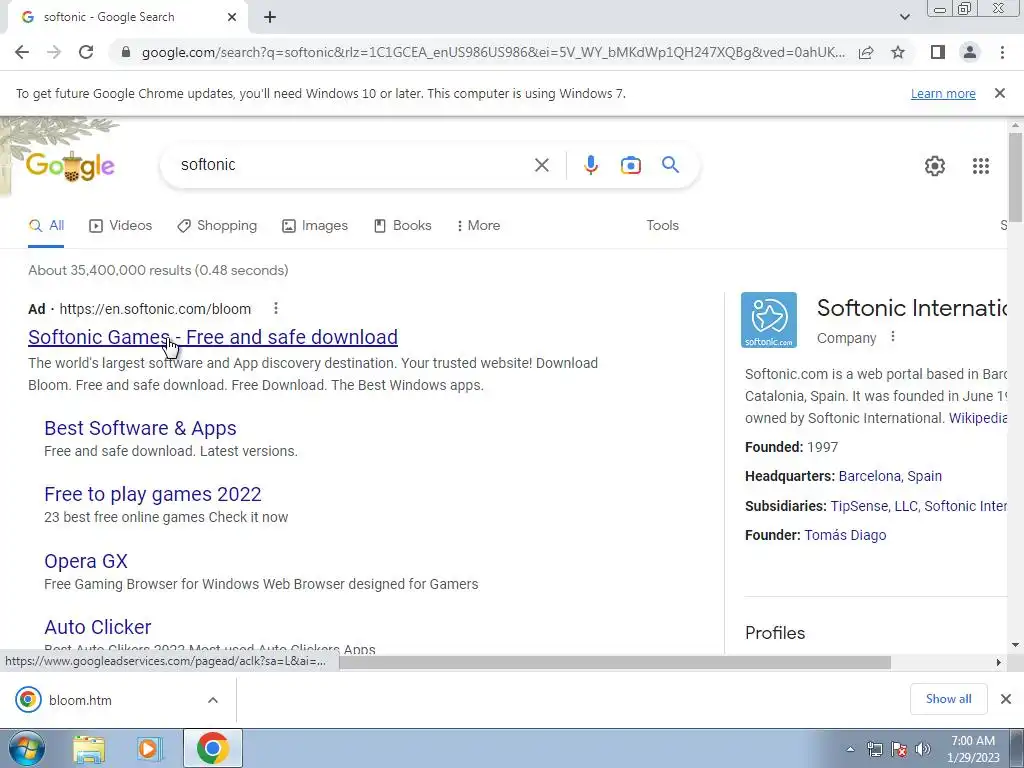Dismiss the Chrome update notification bar
The height and width of the screenshot is (768, 1024).
(x=999, y=93)
